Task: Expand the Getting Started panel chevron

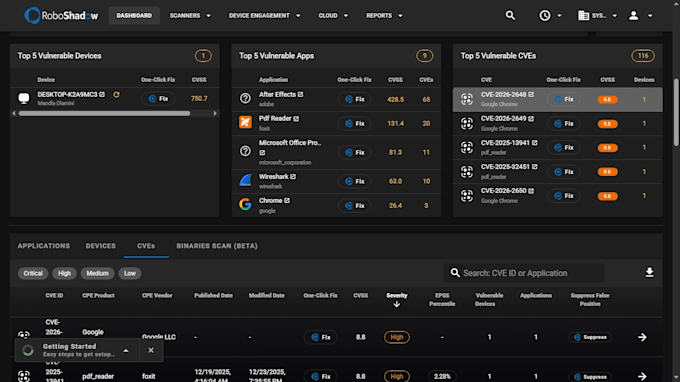Action: tap(126, 350)
